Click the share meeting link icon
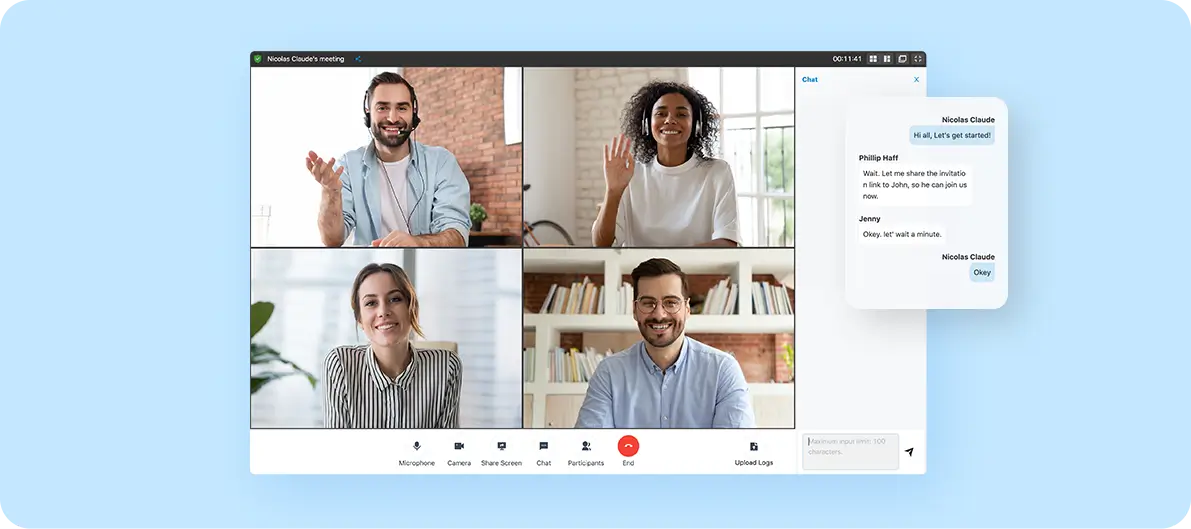This screenshot has width=1191, height=529. click(x=358, y=59)
